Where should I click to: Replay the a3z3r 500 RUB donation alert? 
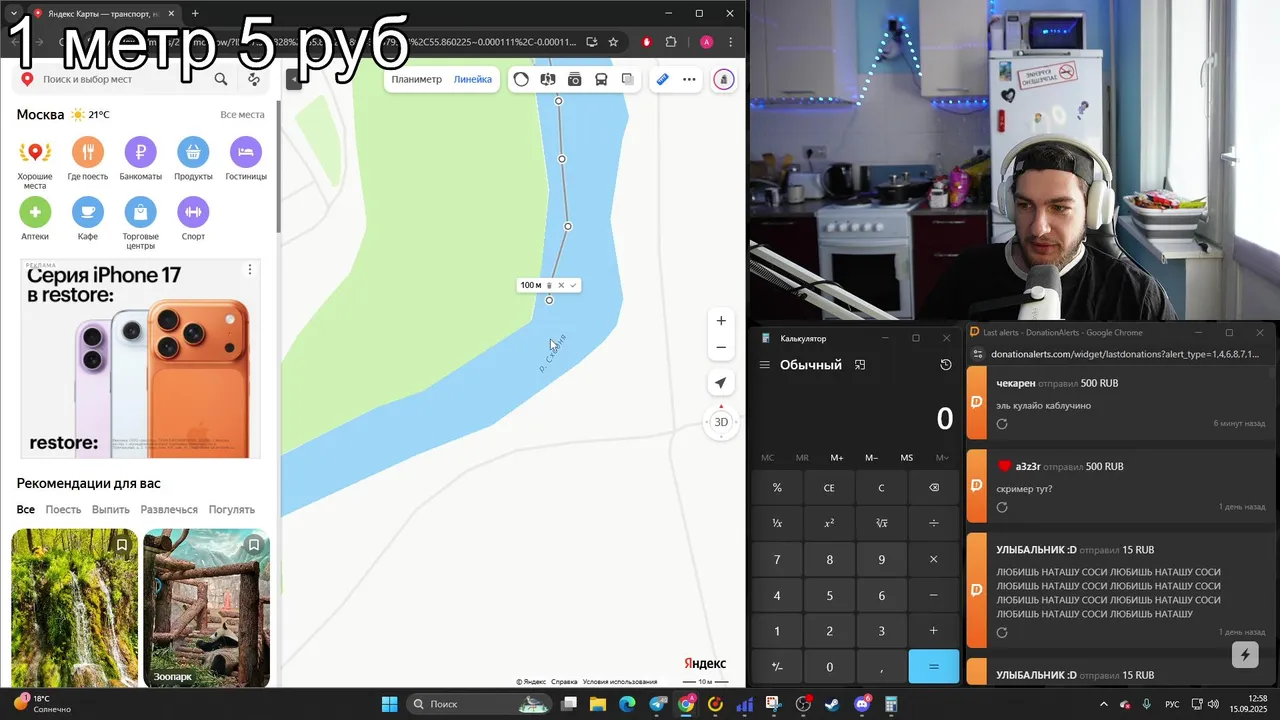click(1002, 507)
